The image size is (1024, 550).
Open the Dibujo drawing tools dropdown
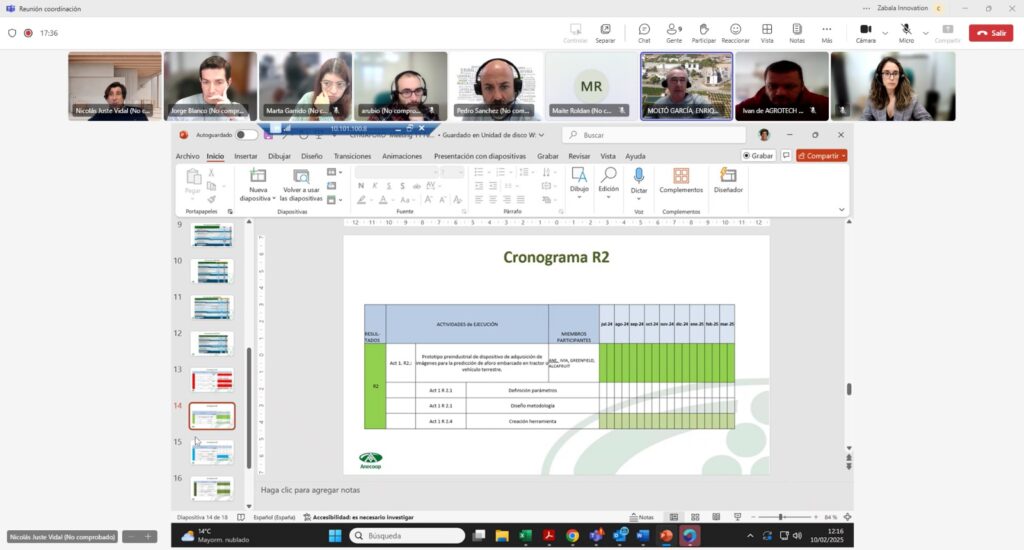click(x=579, y=183)
